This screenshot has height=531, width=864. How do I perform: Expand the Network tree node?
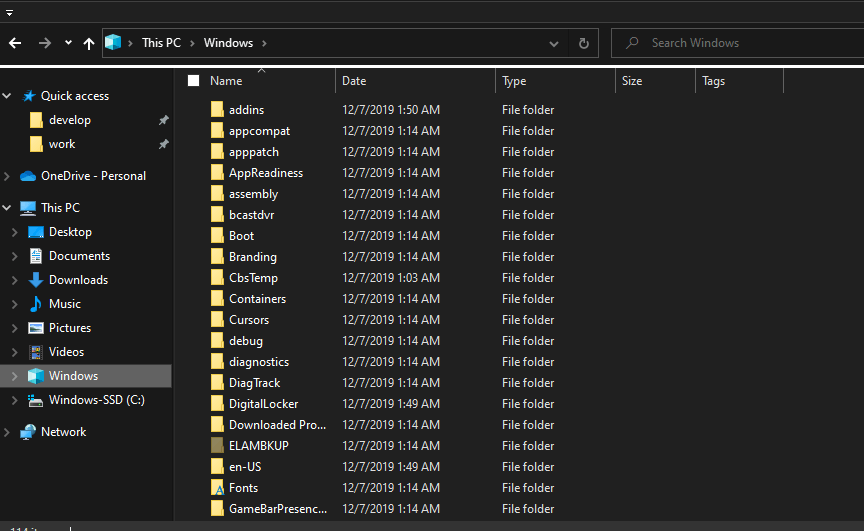click(x=7, y=432)
